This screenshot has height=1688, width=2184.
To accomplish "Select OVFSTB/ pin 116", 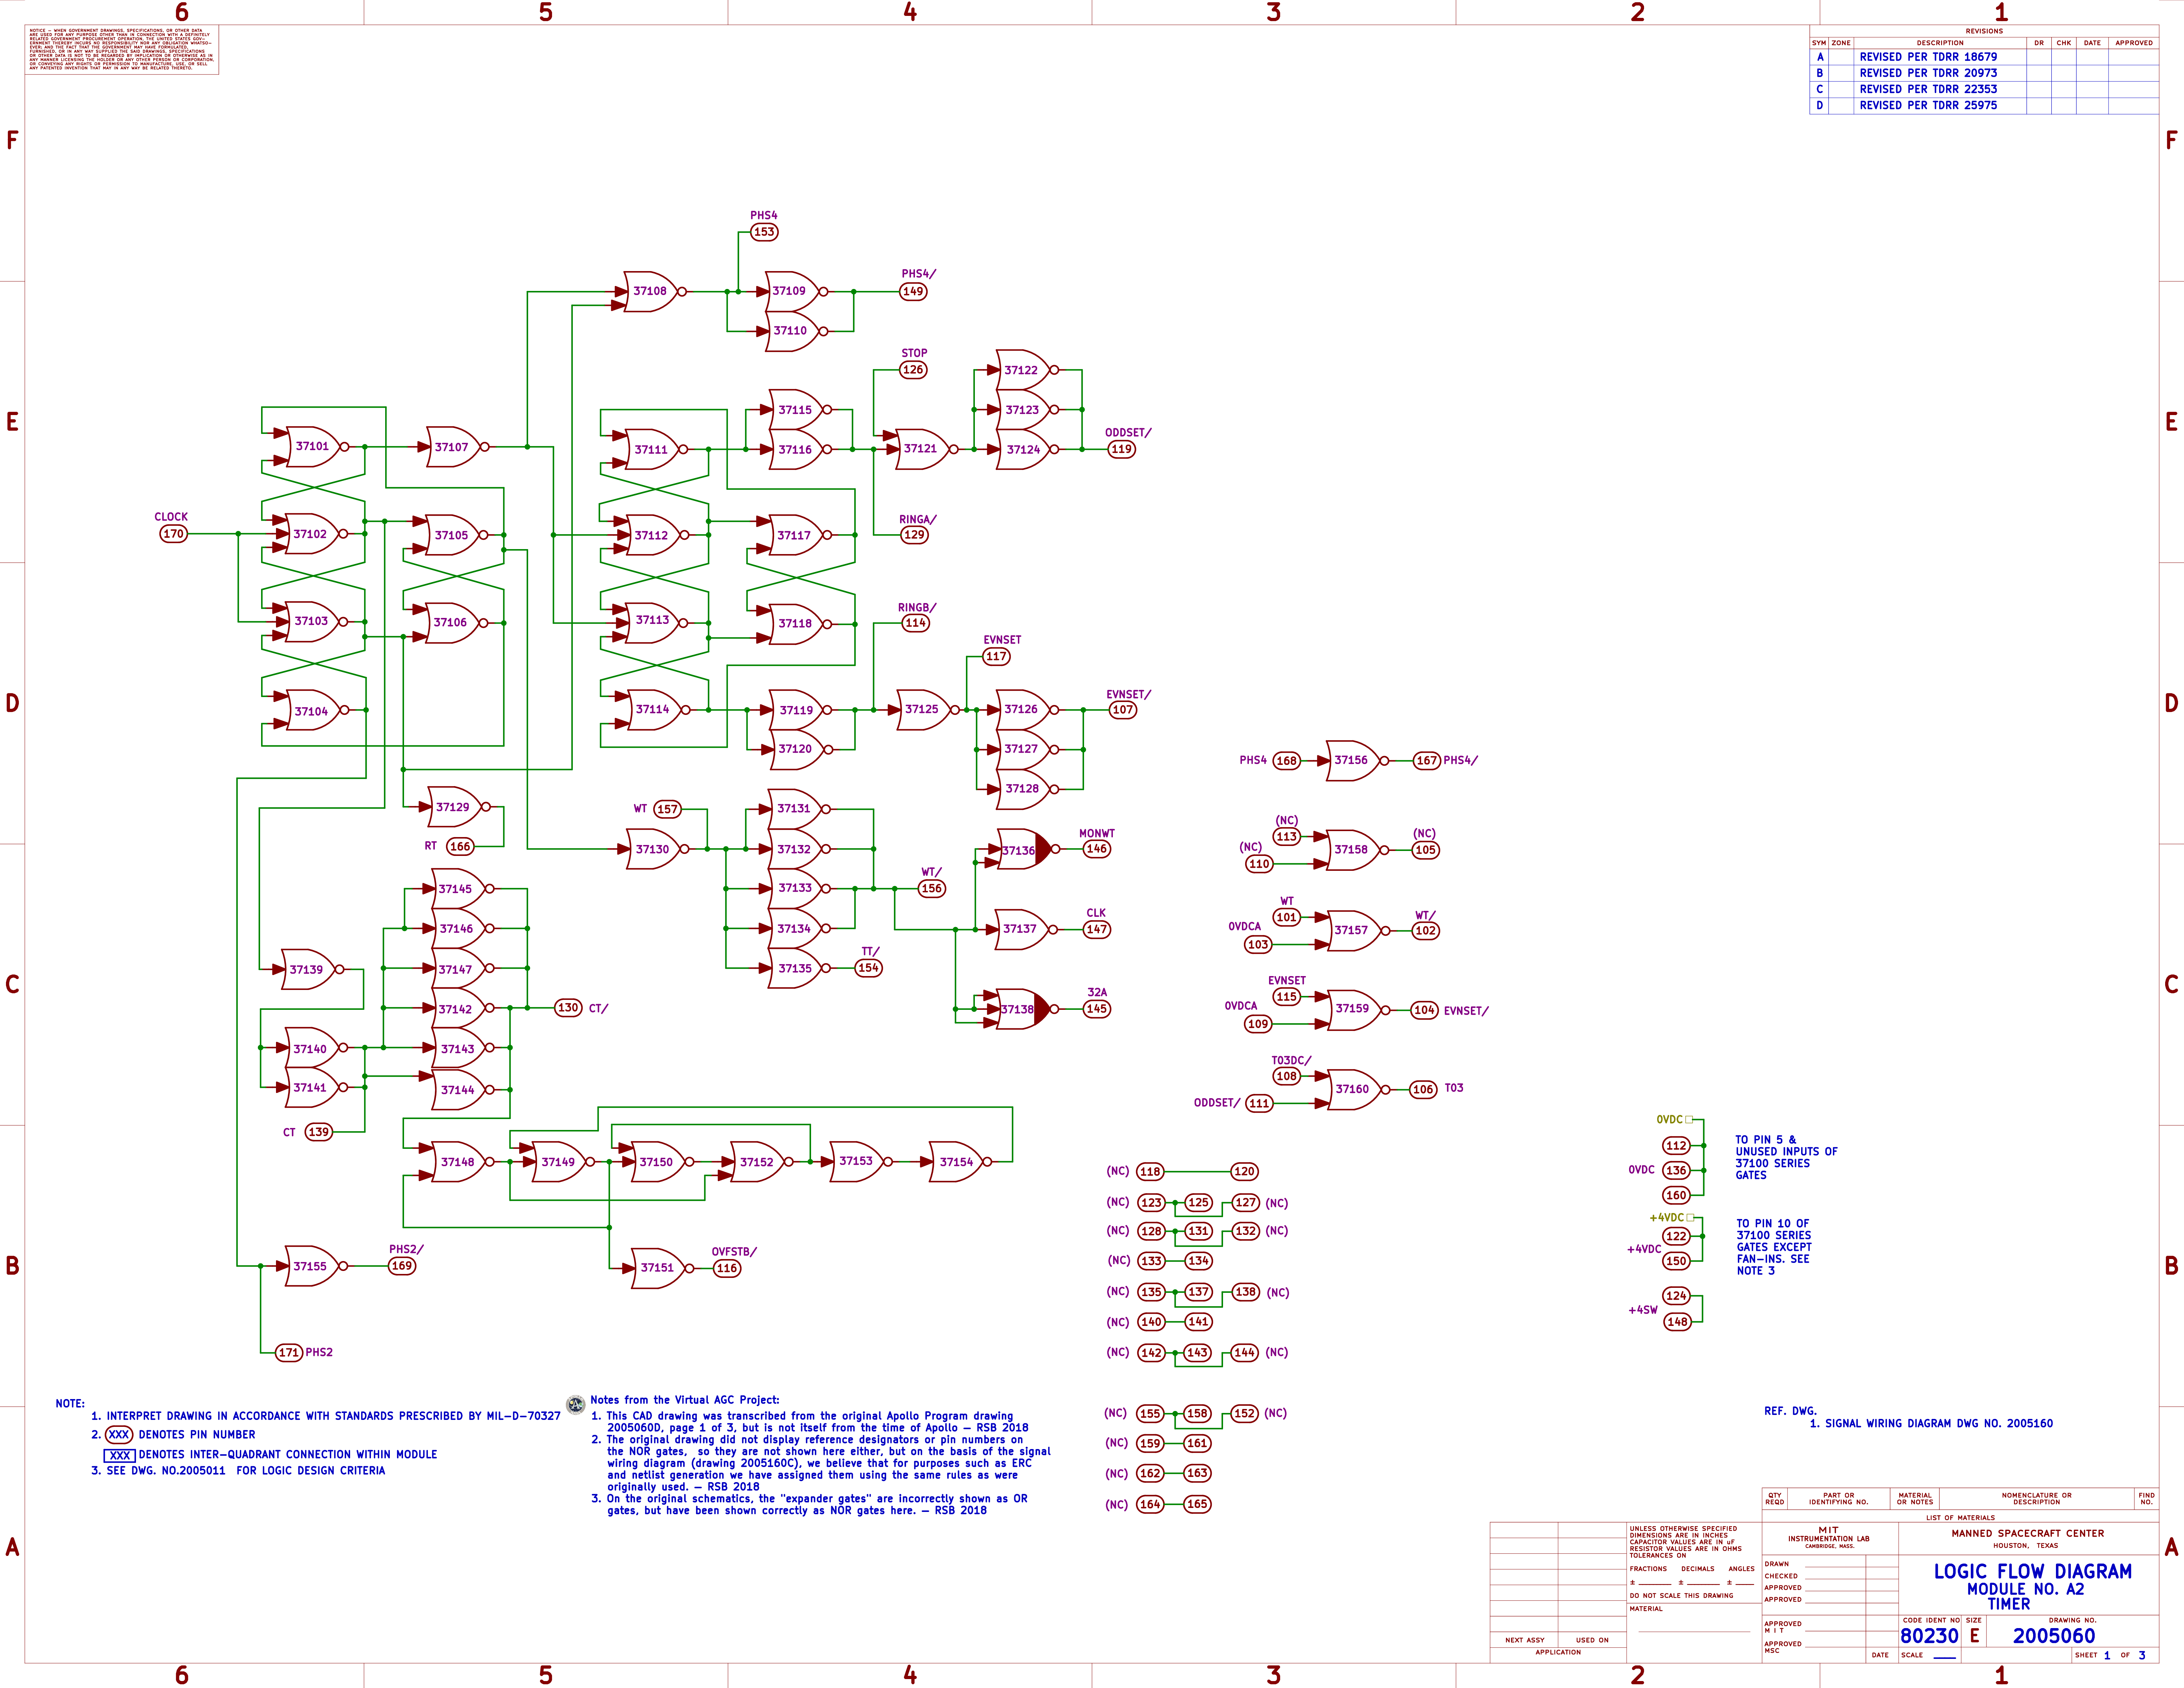I will coord(727,1268).
